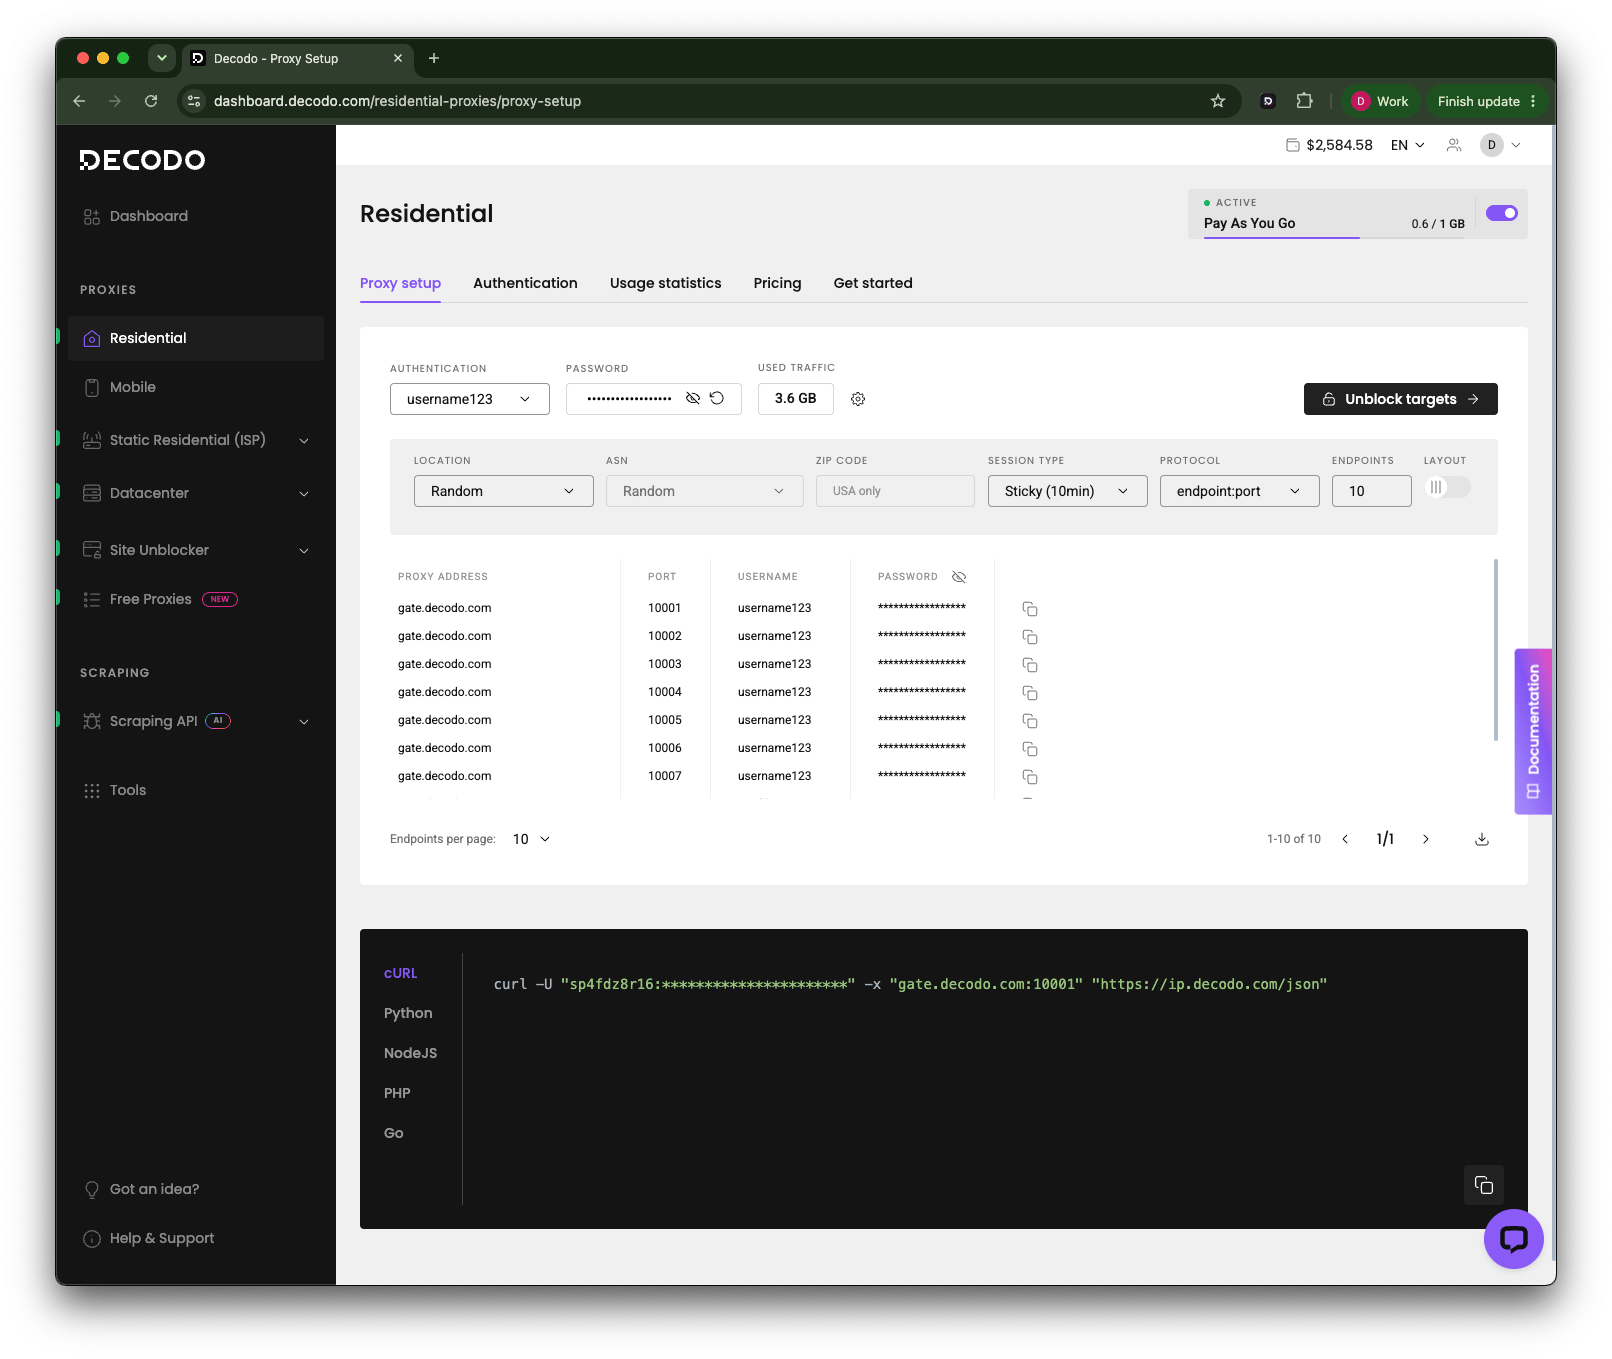Copy the cURL code snippet

click(x=1484, y=1185)
